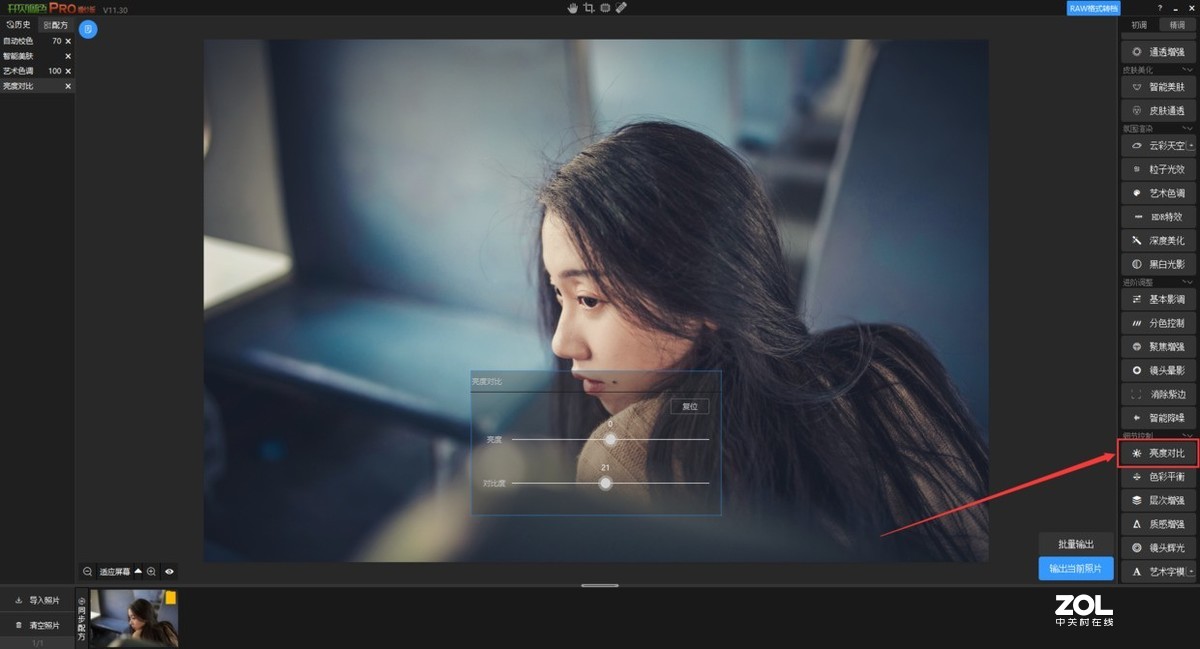
Task: Open 智能降噪 adjustment
Action: tap(1158, 418)
